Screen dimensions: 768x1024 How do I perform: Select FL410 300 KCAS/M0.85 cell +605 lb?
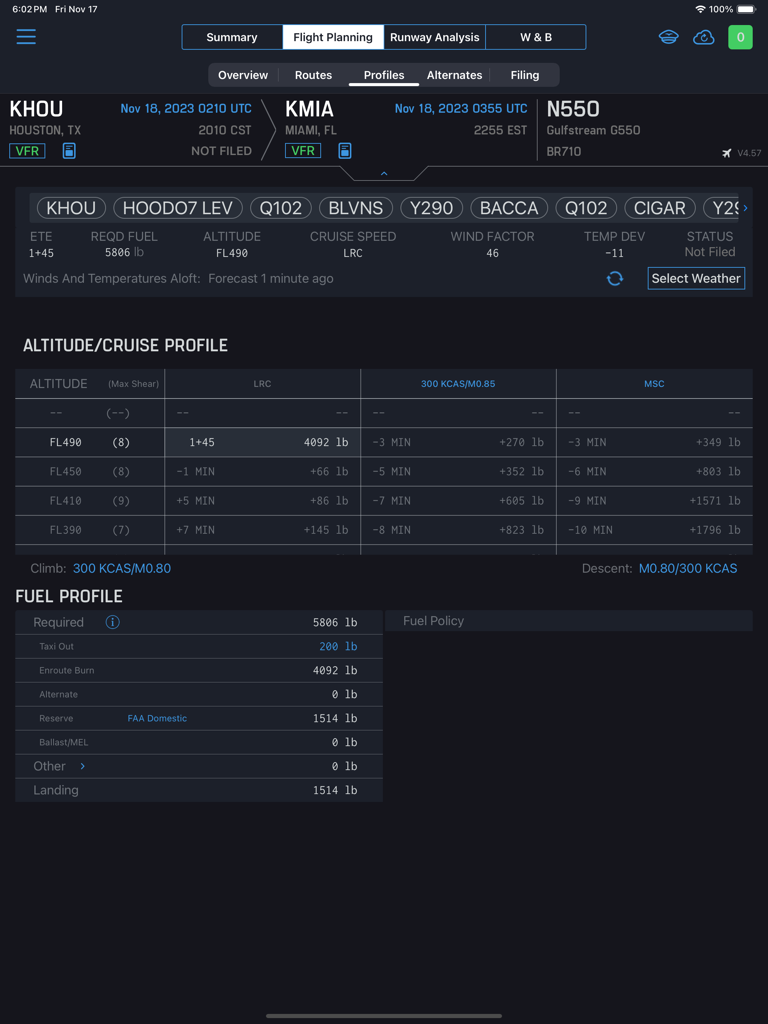tap(458, 501)
